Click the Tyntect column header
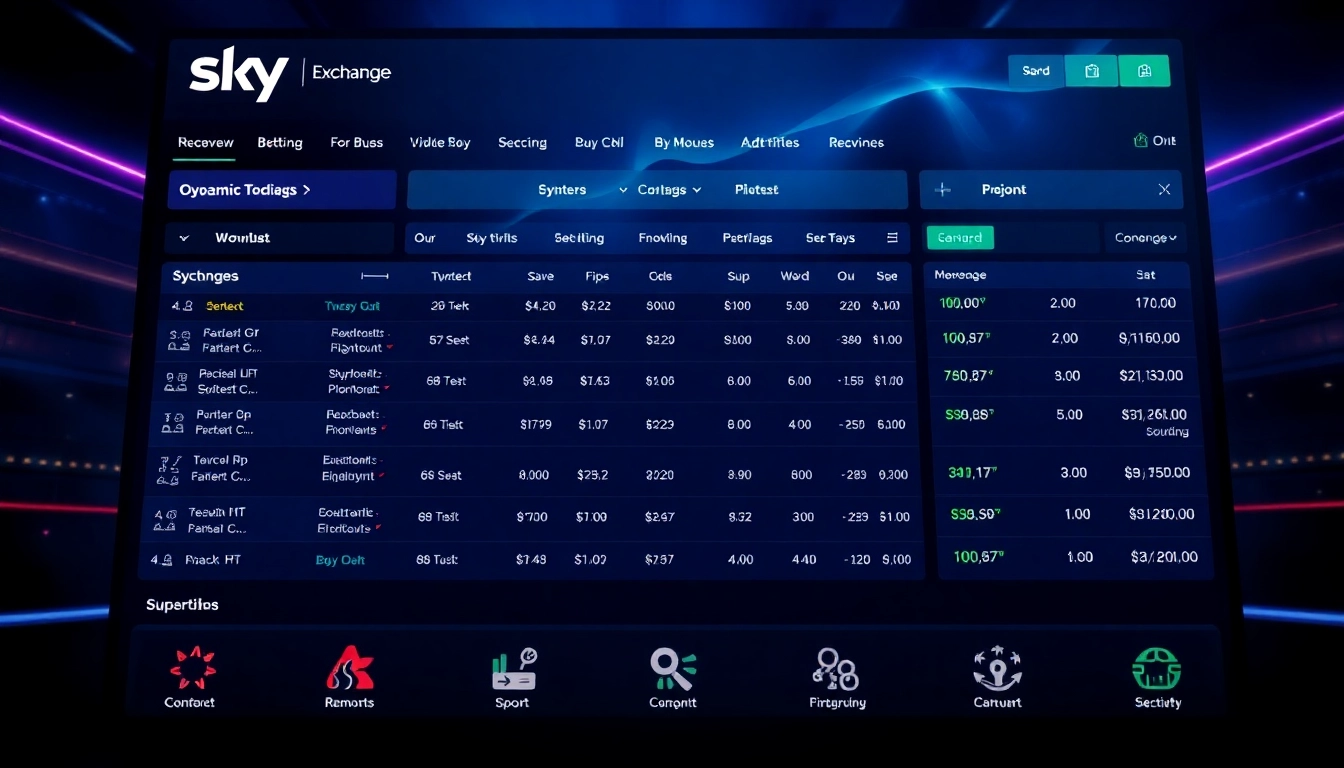 (451, 277)
